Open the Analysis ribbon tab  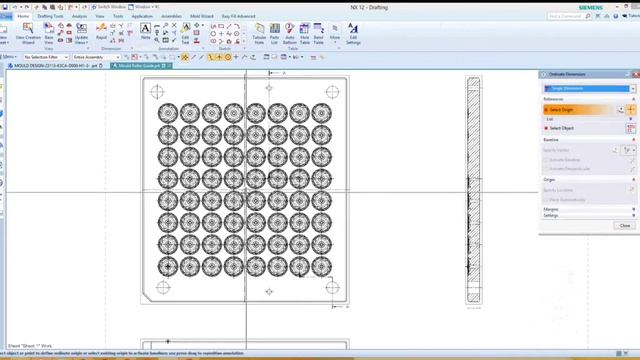pyautogui.click(x=79, y=16)
